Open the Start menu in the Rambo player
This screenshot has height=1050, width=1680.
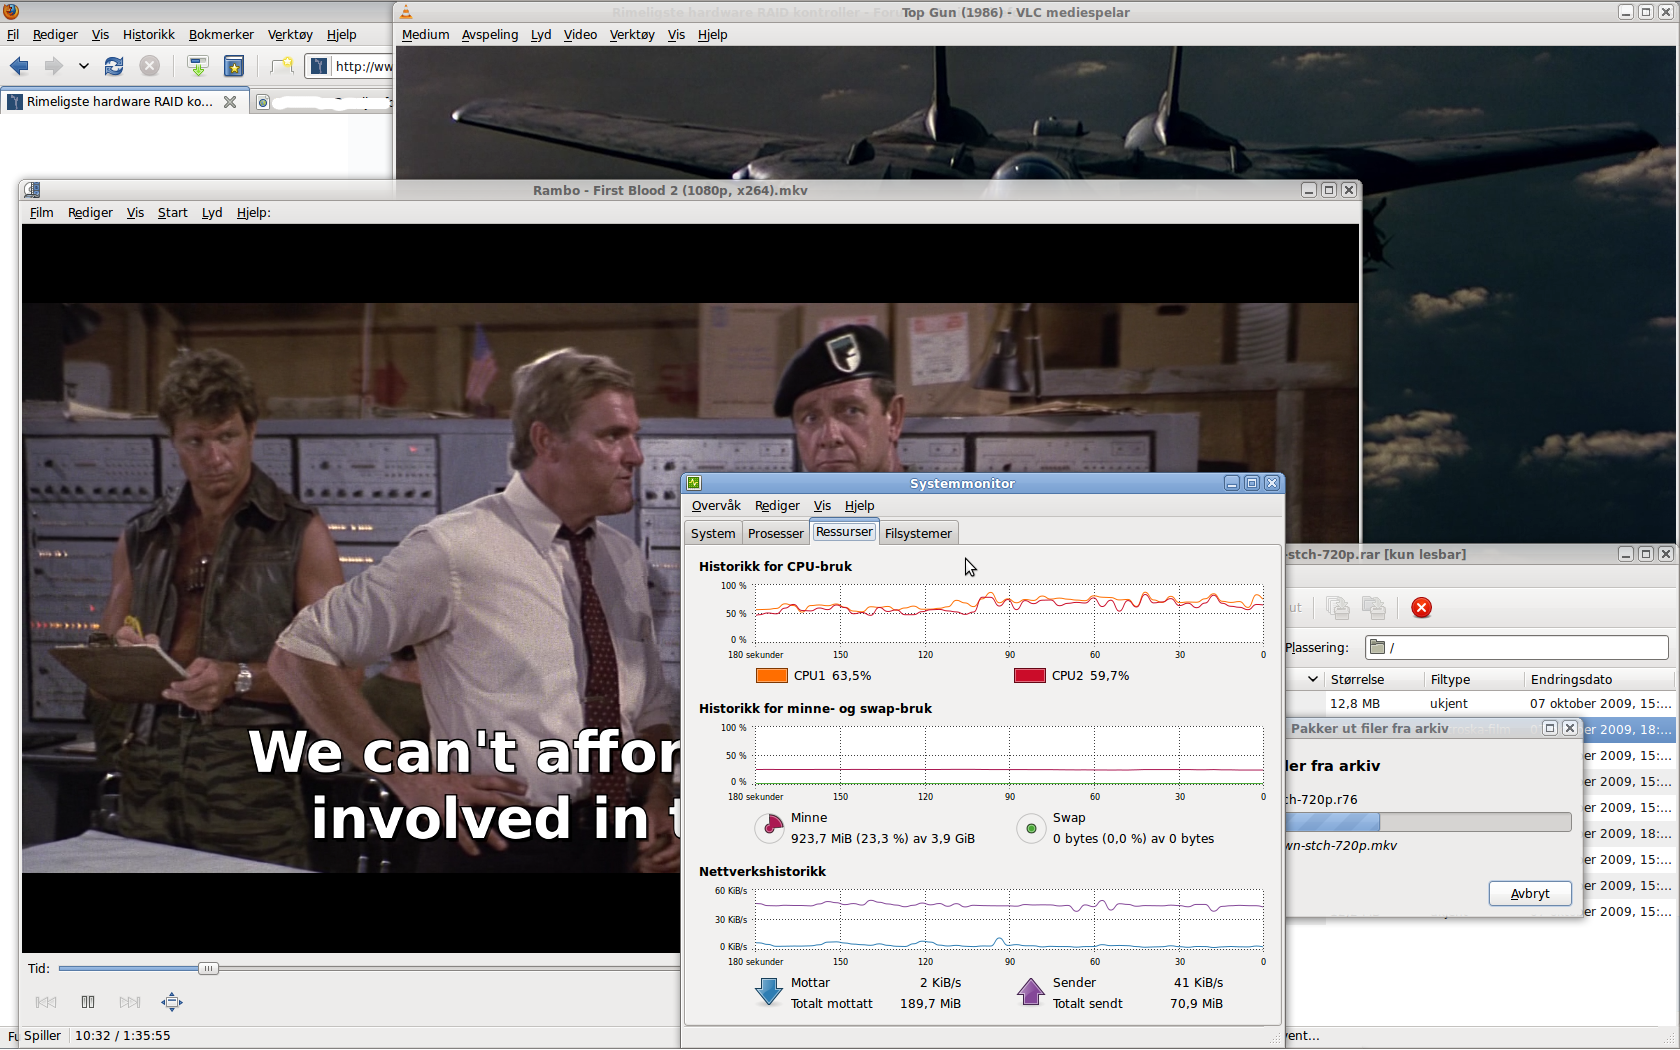[x=172, y=212]
